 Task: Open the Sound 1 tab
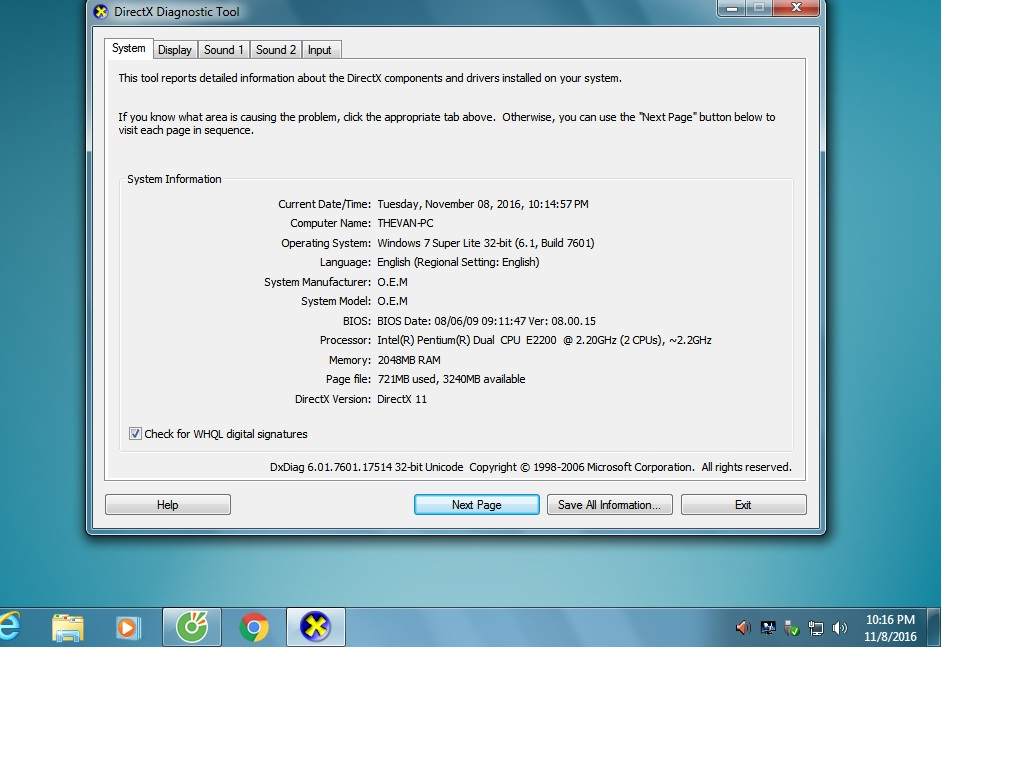[223, 50]
